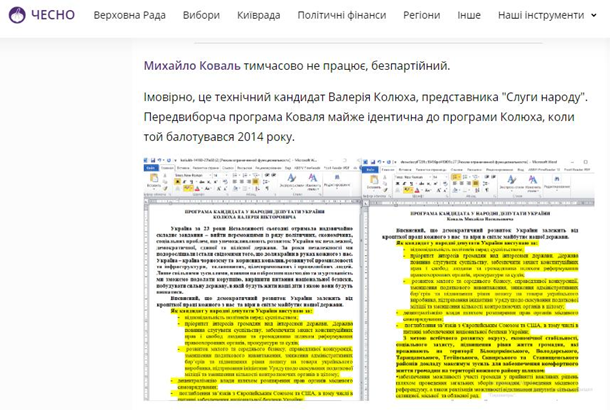The height and width of the screenshot is (410, 610).
Task: Click the Paste icon in right Word window
Action: coord(376,182)
